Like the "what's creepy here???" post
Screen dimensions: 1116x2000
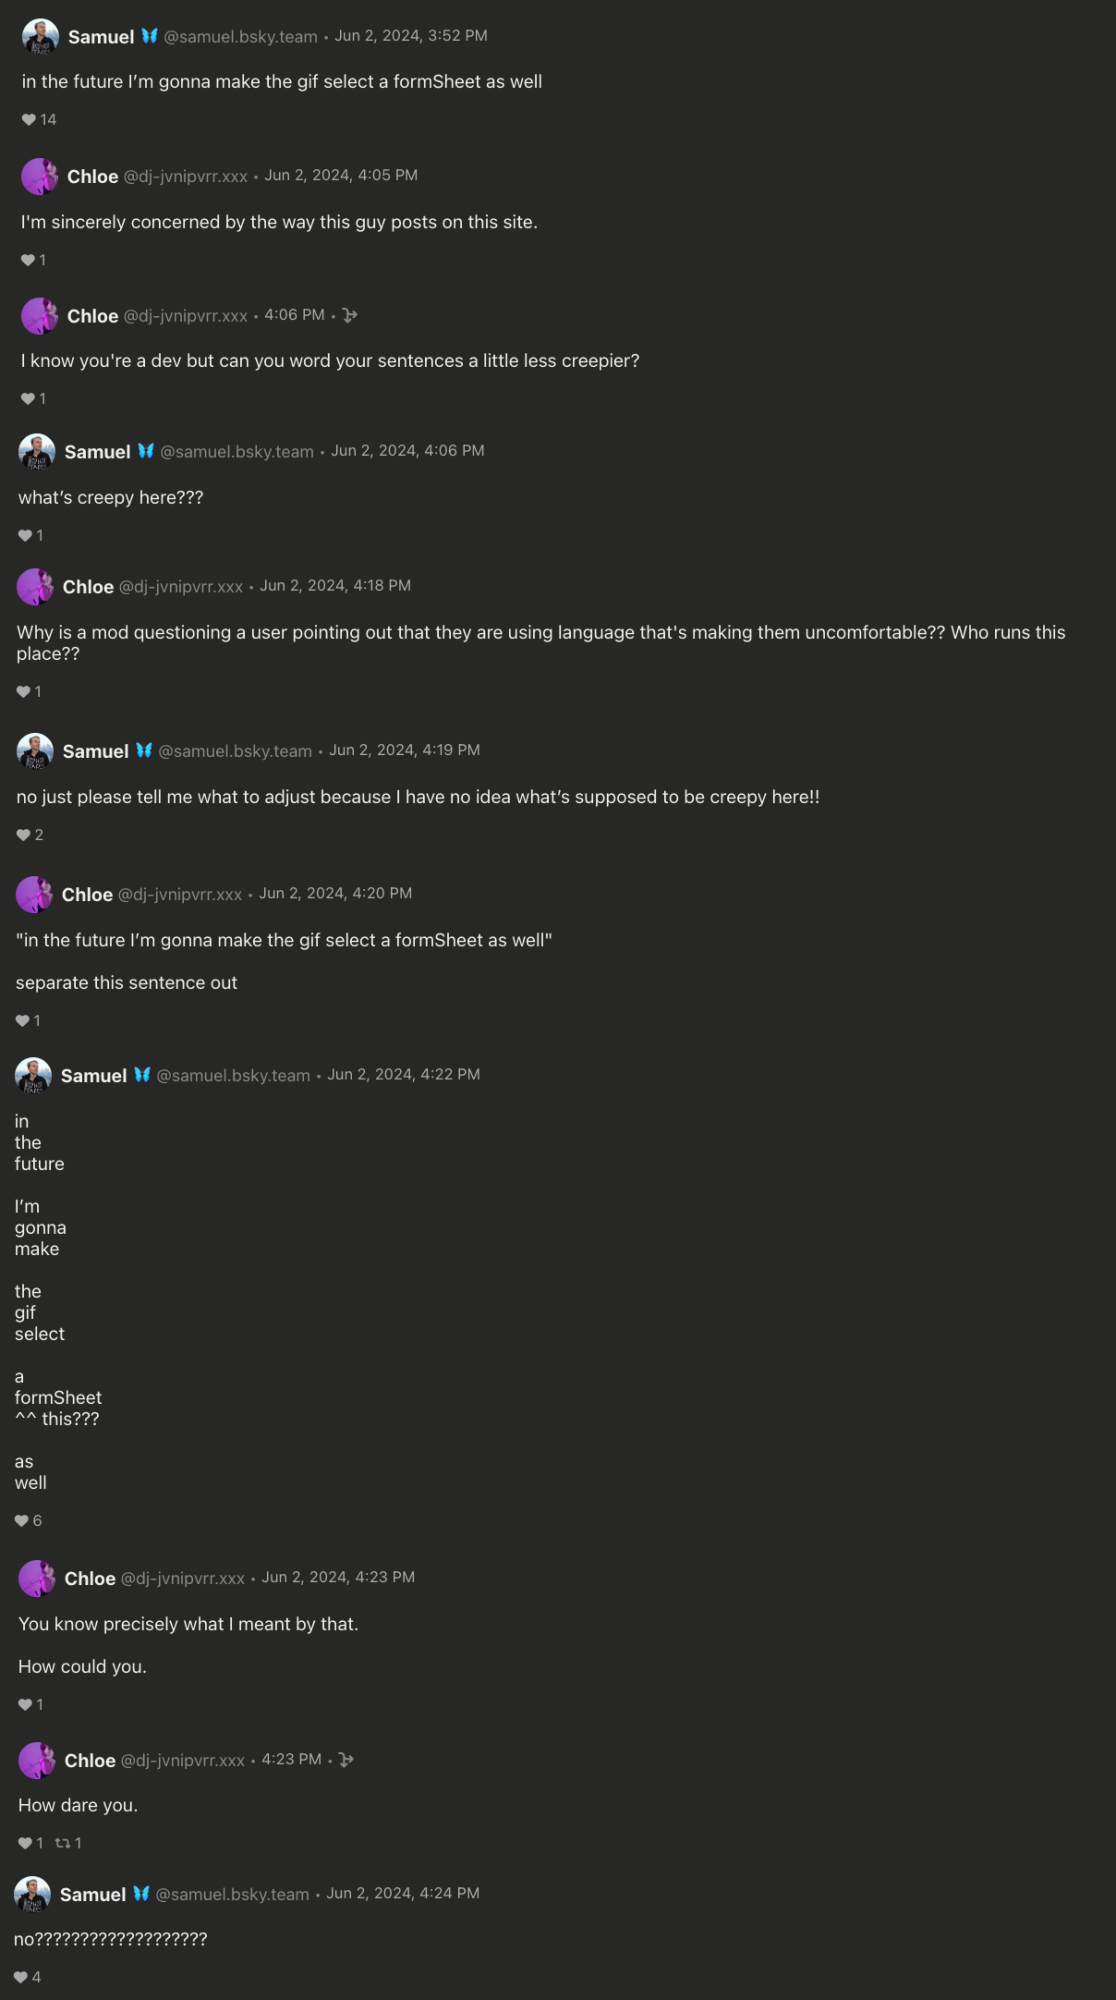25,536
